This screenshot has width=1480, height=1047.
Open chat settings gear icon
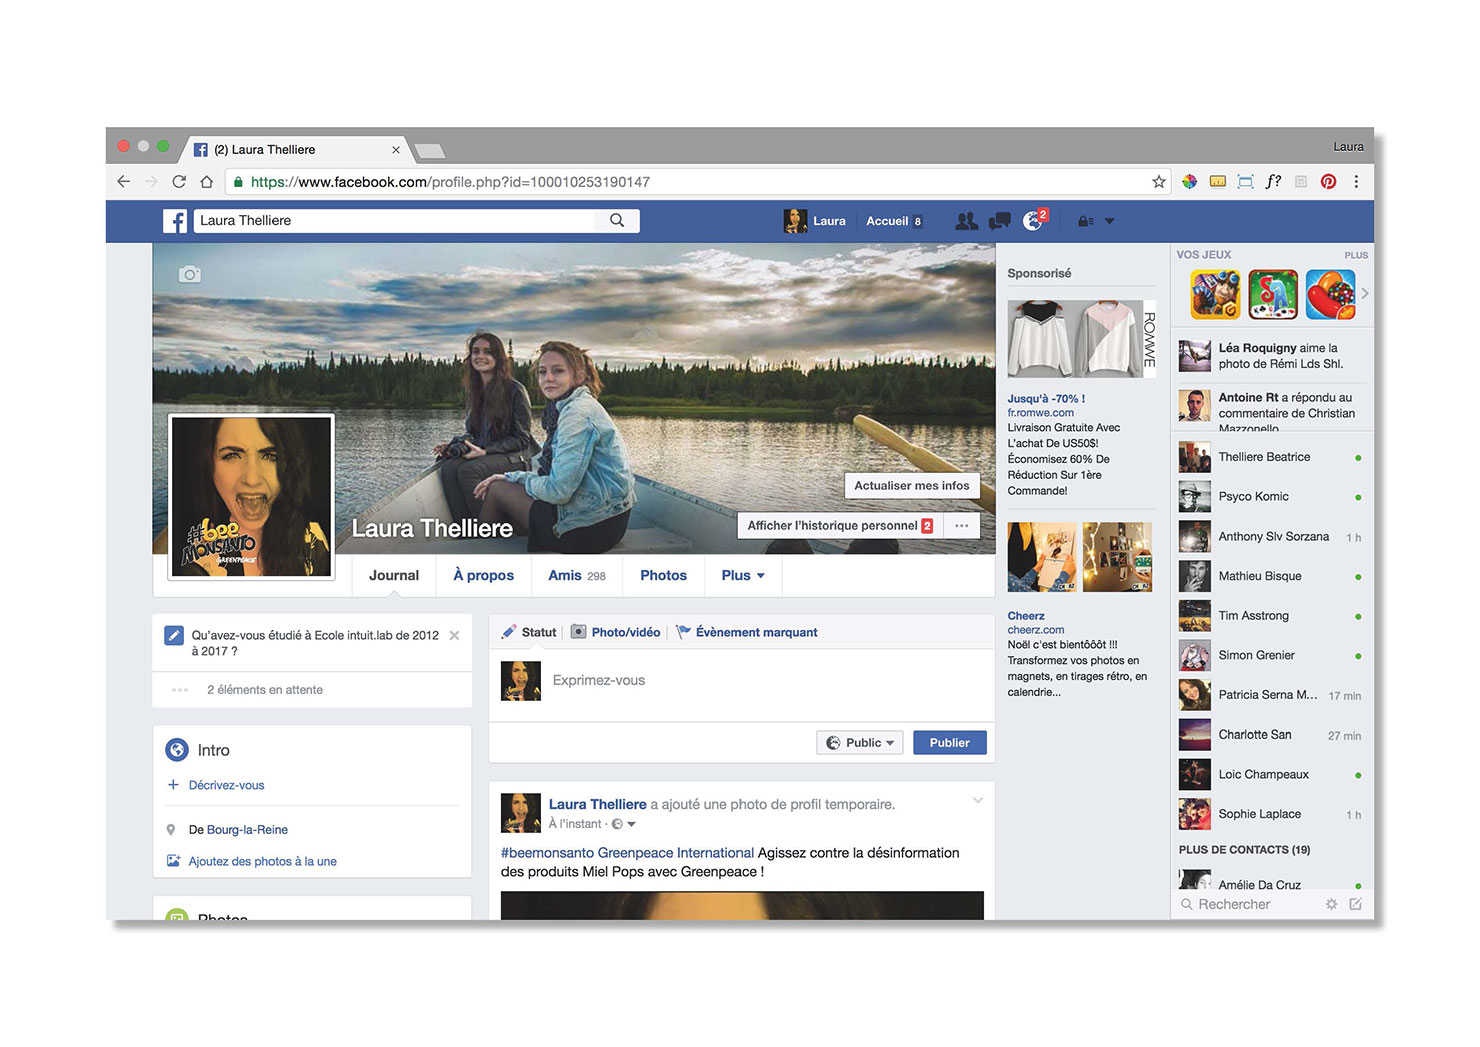click(1331, 904)
